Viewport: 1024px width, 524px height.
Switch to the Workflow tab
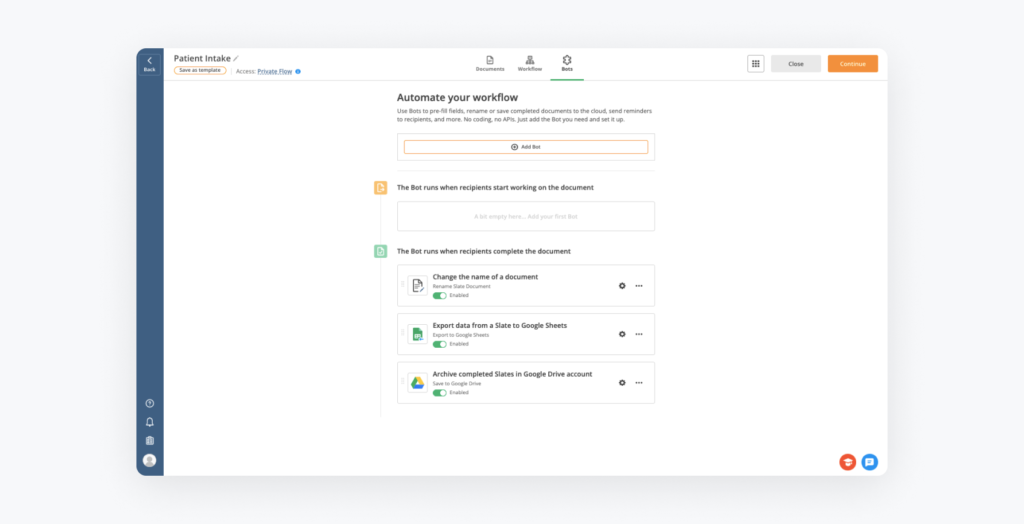click(529, 63)
